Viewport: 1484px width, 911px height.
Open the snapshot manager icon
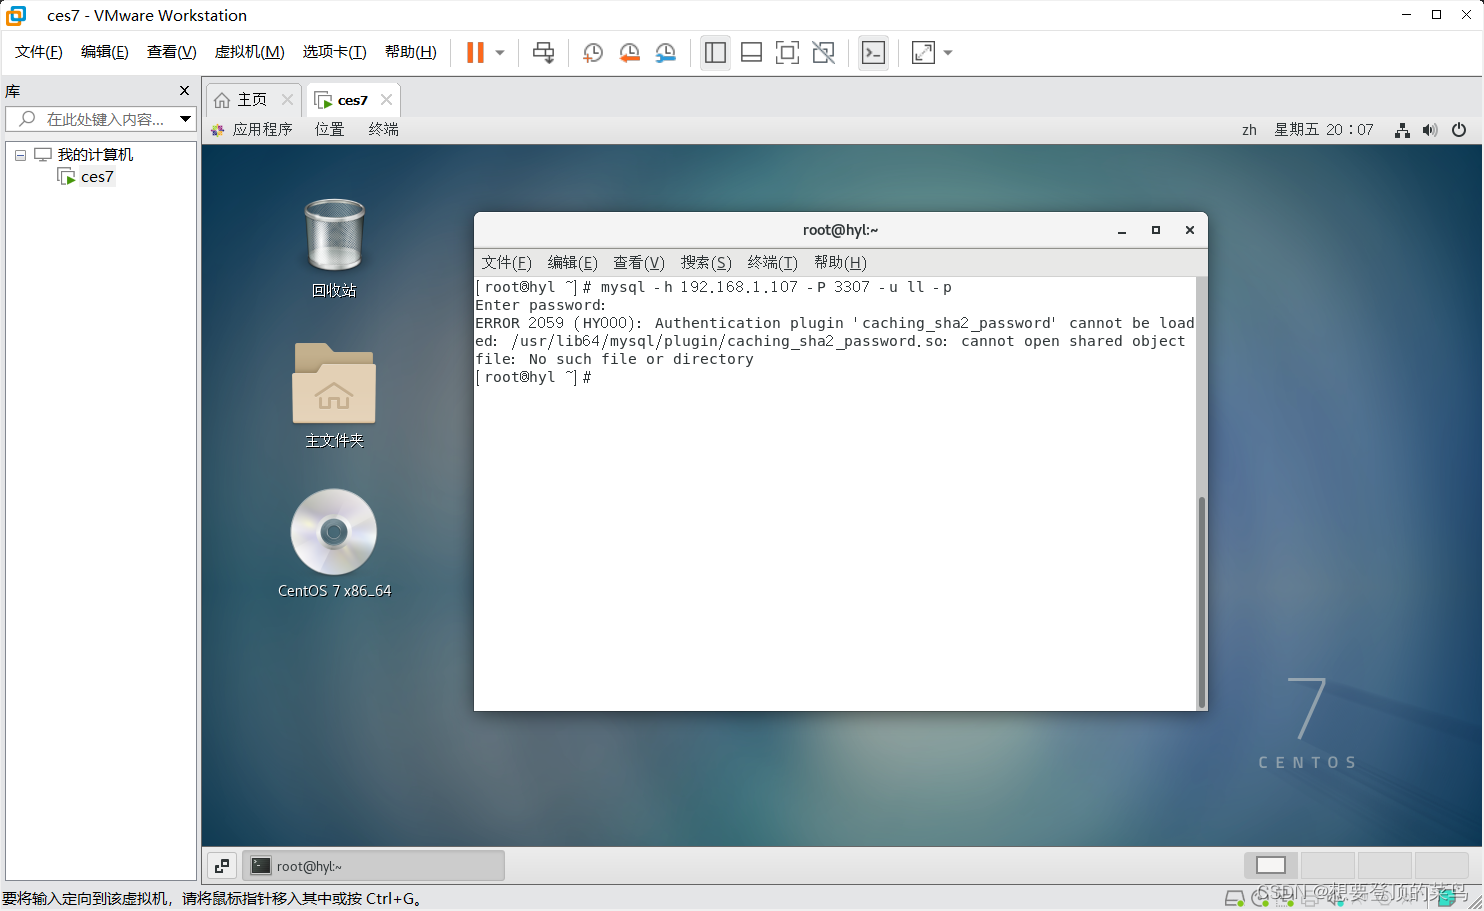tap(665, 53)
